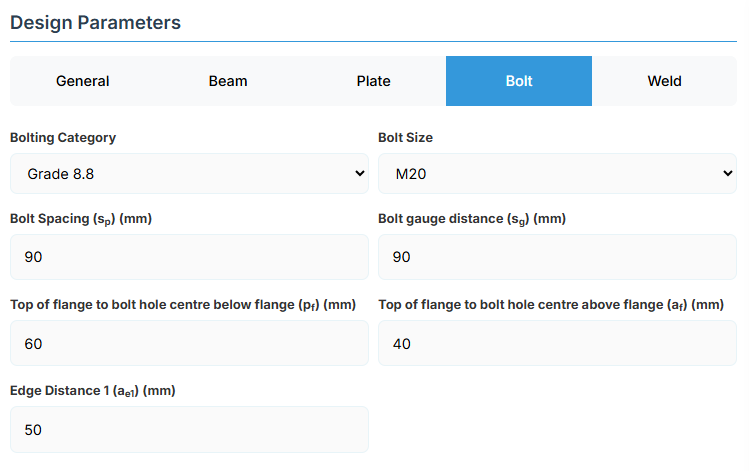Focus the Bolt gauge distance input field
The height and width of the screenshot is (471, 749).
[x=557, y=258]
